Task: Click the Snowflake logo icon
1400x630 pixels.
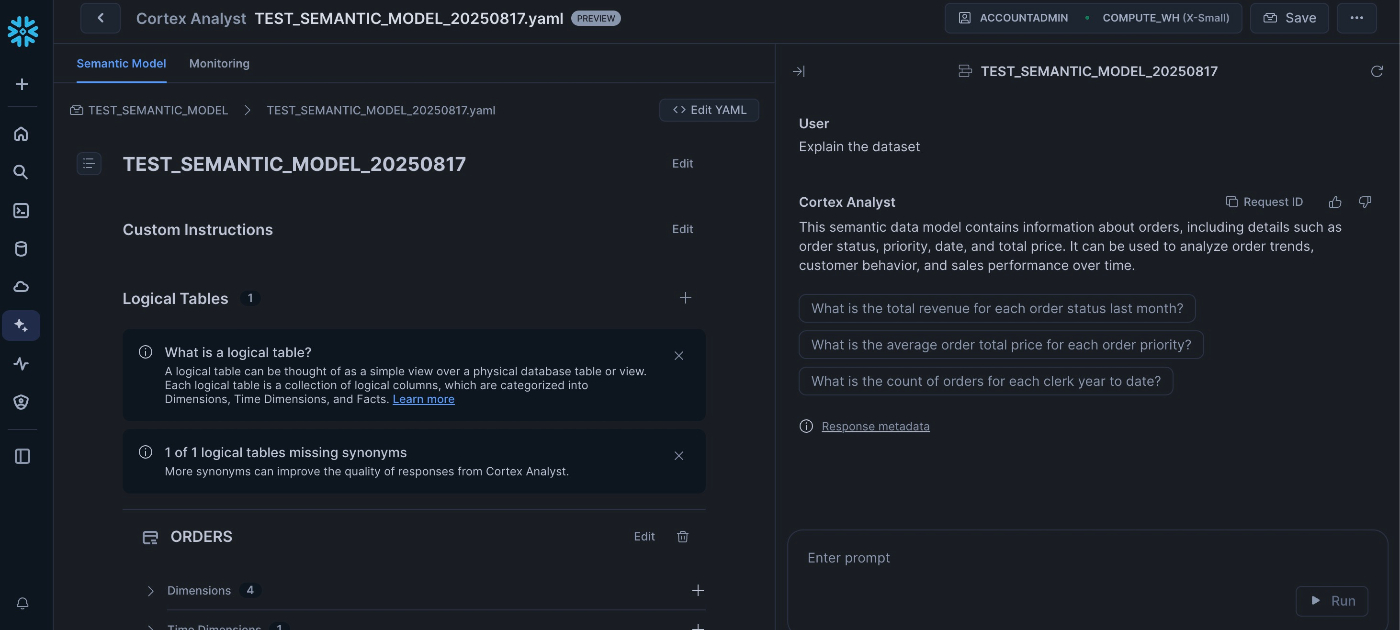Action: (x=22, y=32)
